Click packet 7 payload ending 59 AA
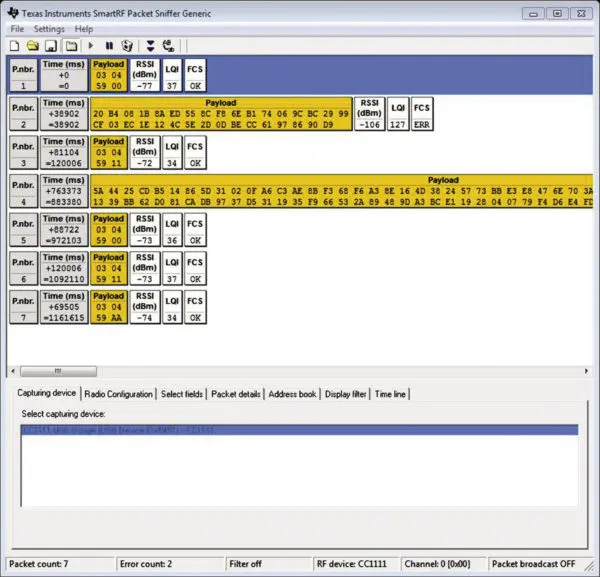This screenshot has width=600, height=577. [x=109, y=307]
